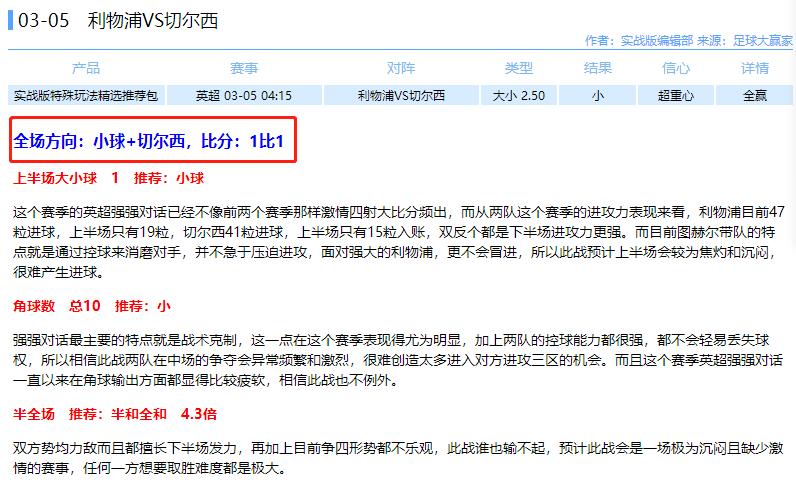Click the 类型 column header
This screenshot has width=796, height=482.
[519, 68]
